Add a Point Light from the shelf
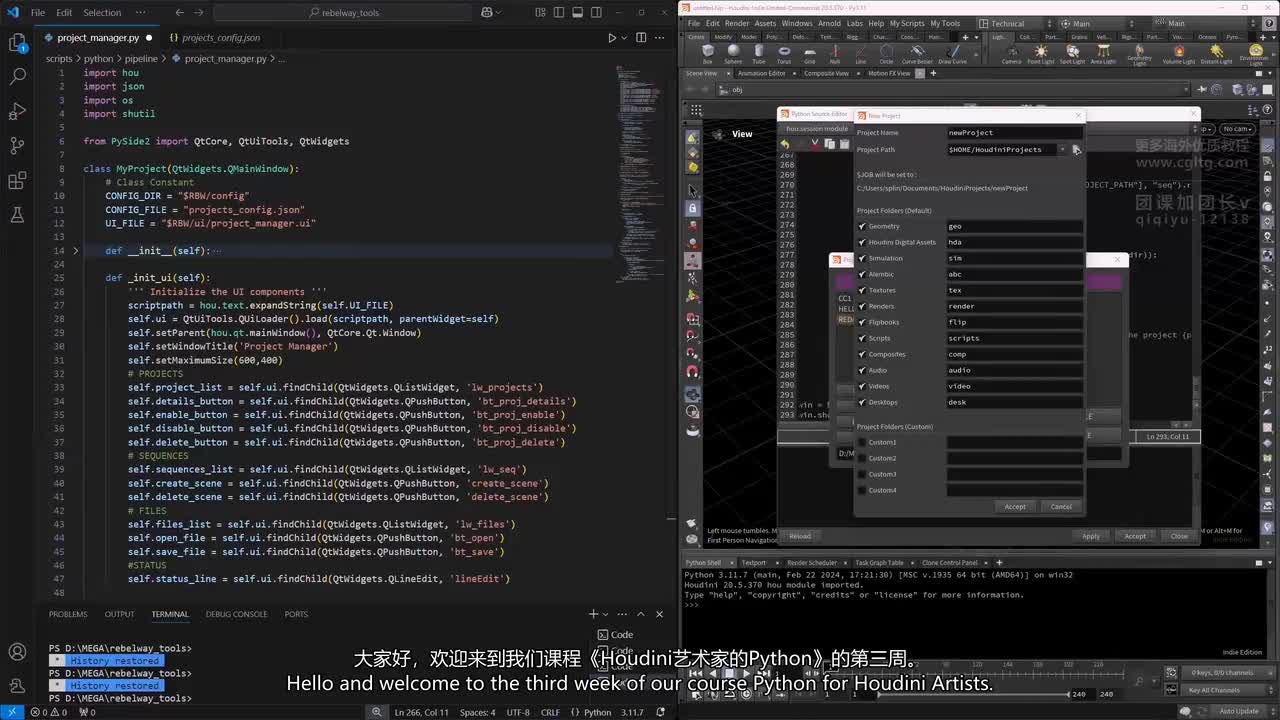This screenshot has height=720, width=1280. [x=1041, y=53]
